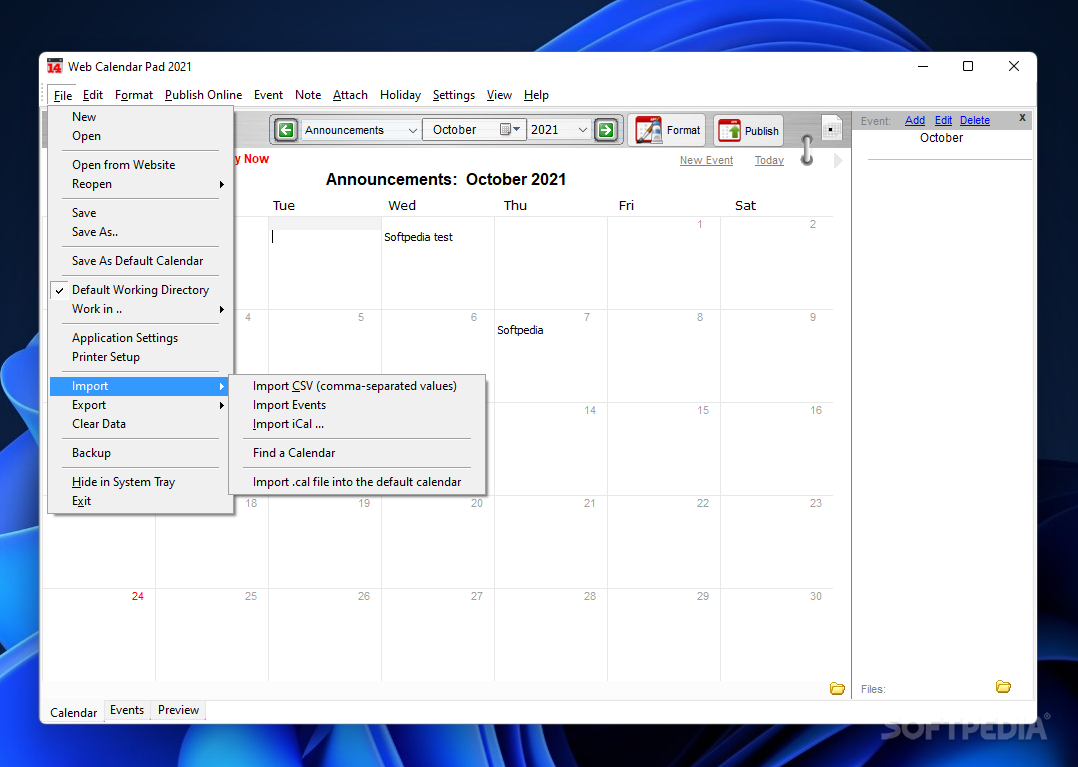The height and width of the screenshot is (767, 1078).
Task: Click the Web Calendar Pad app icon
Action: (54, 67)
